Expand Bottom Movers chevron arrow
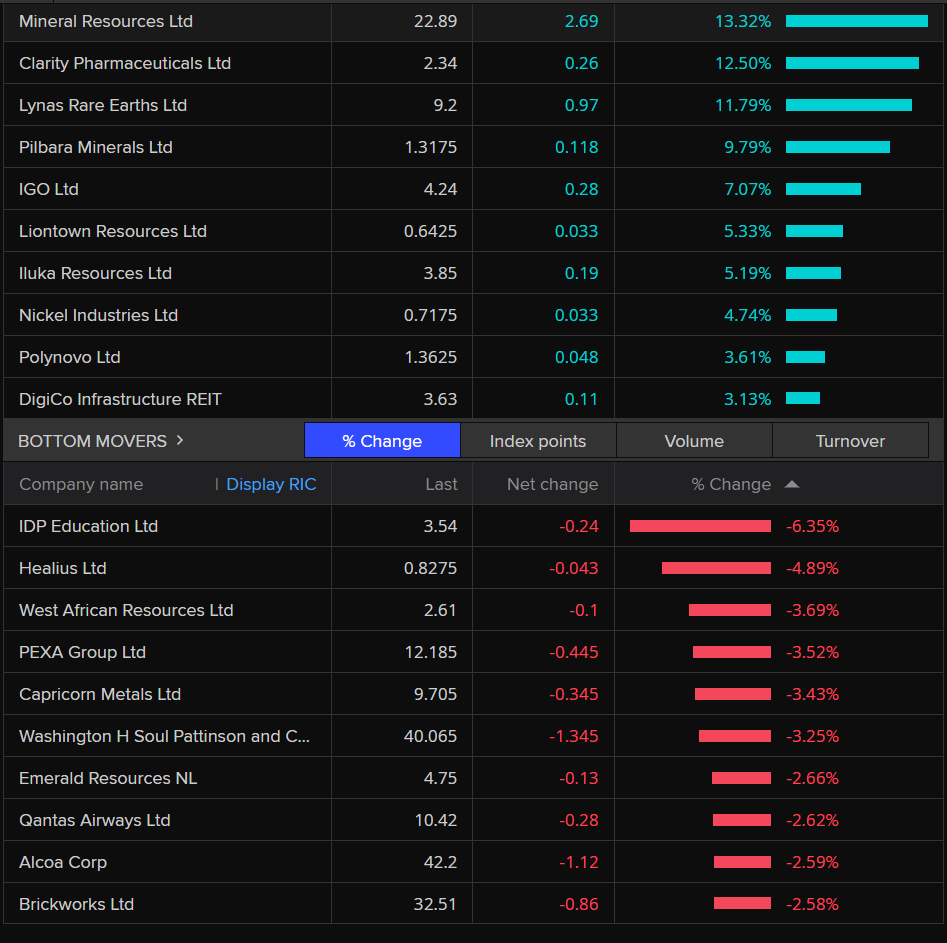Image resolution: width=947 pixels, height=943 pixels. tap(180, 440)
